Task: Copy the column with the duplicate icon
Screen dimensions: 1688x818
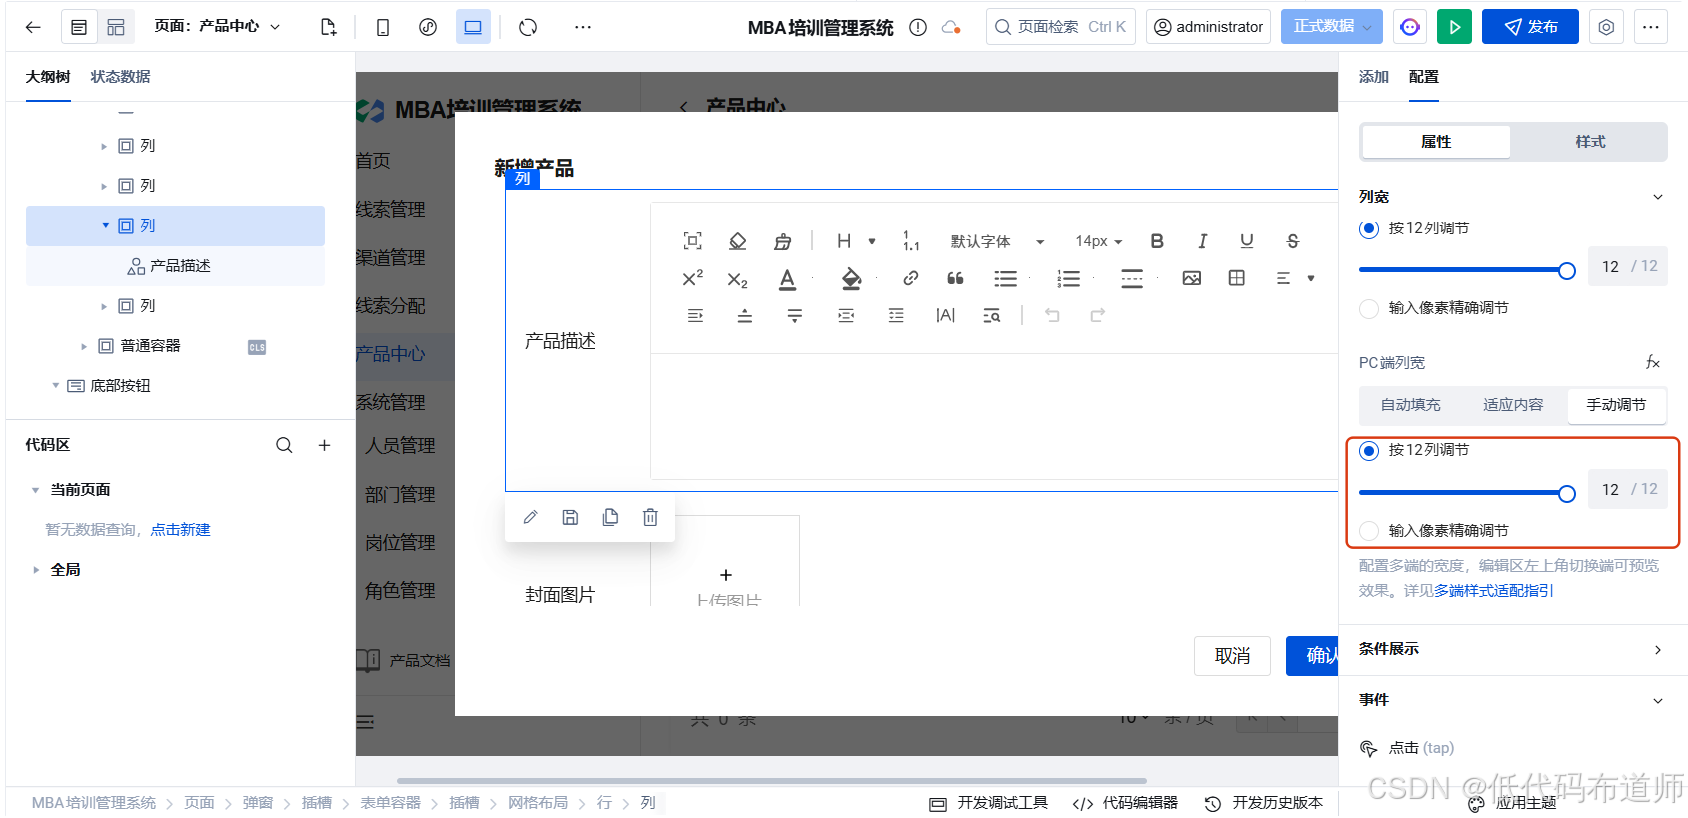Action: click(610, 517)
